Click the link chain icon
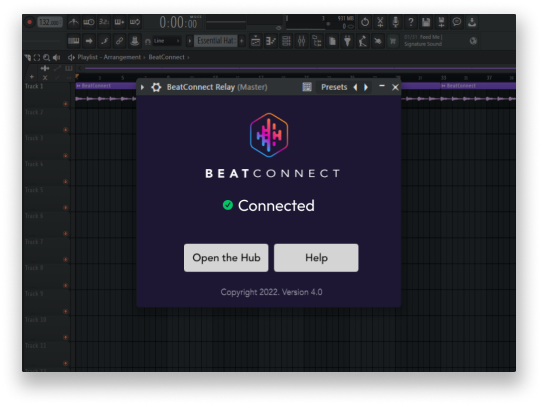Image resolution: width=542 pixels, height=406 pixels. [119, 41]
